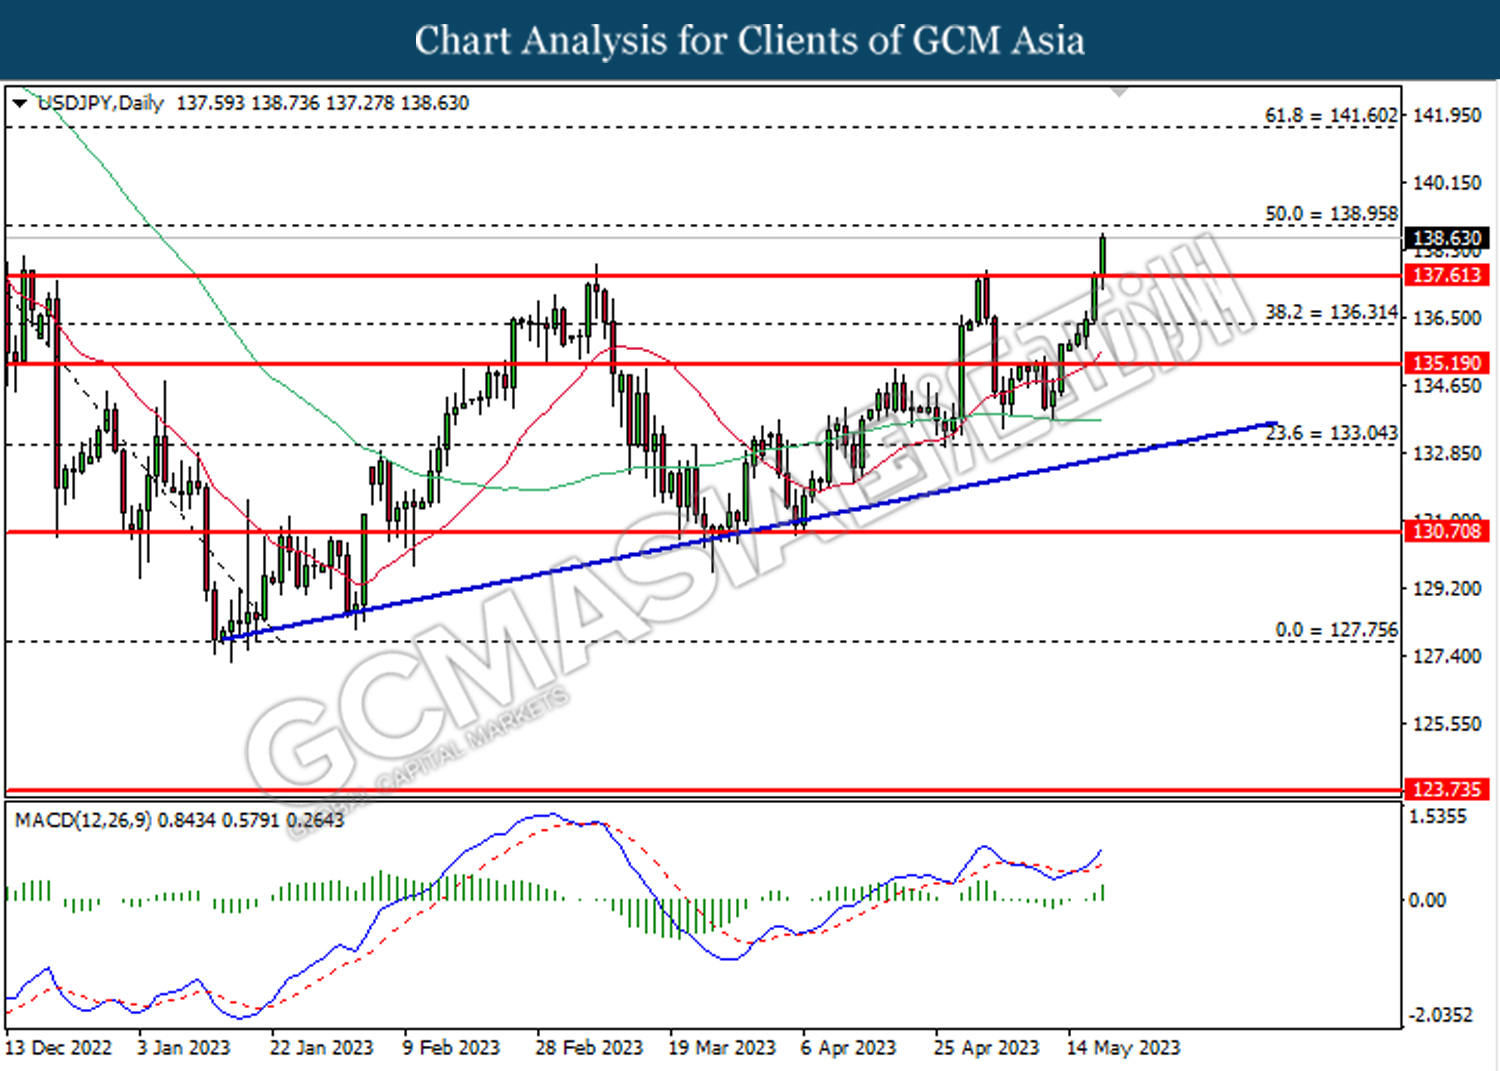Click the MACD scale value 1.5355
The width and height of the screenshot is (1500, 1071).
pyautogui.click(x=1437, y=816)
